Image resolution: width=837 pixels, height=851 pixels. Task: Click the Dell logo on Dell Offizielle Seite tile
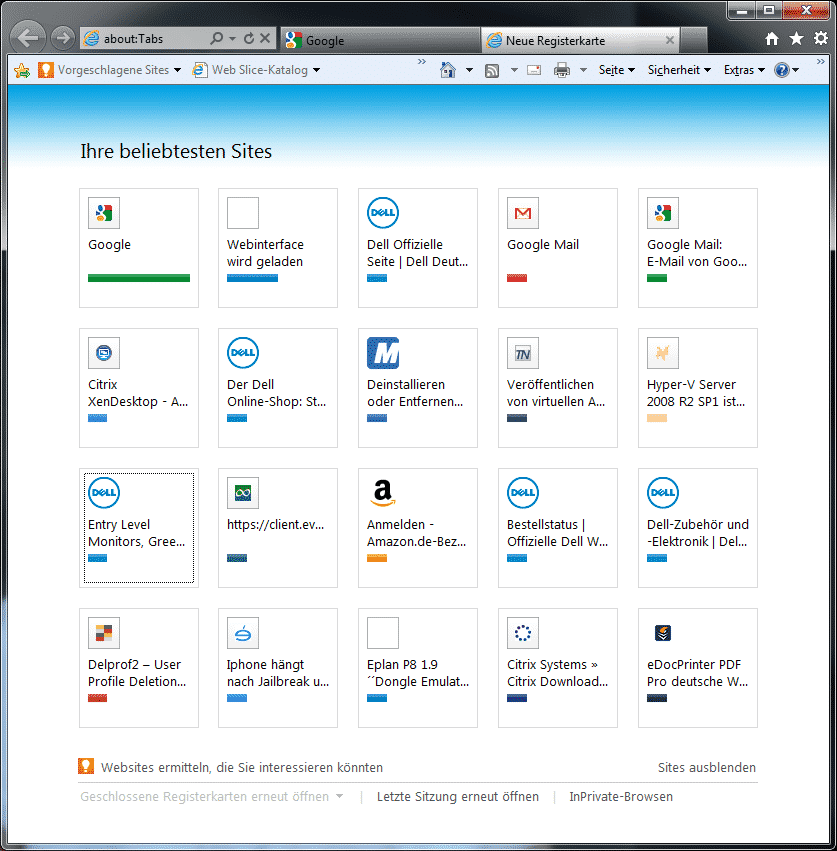click(x=383, y=213)
